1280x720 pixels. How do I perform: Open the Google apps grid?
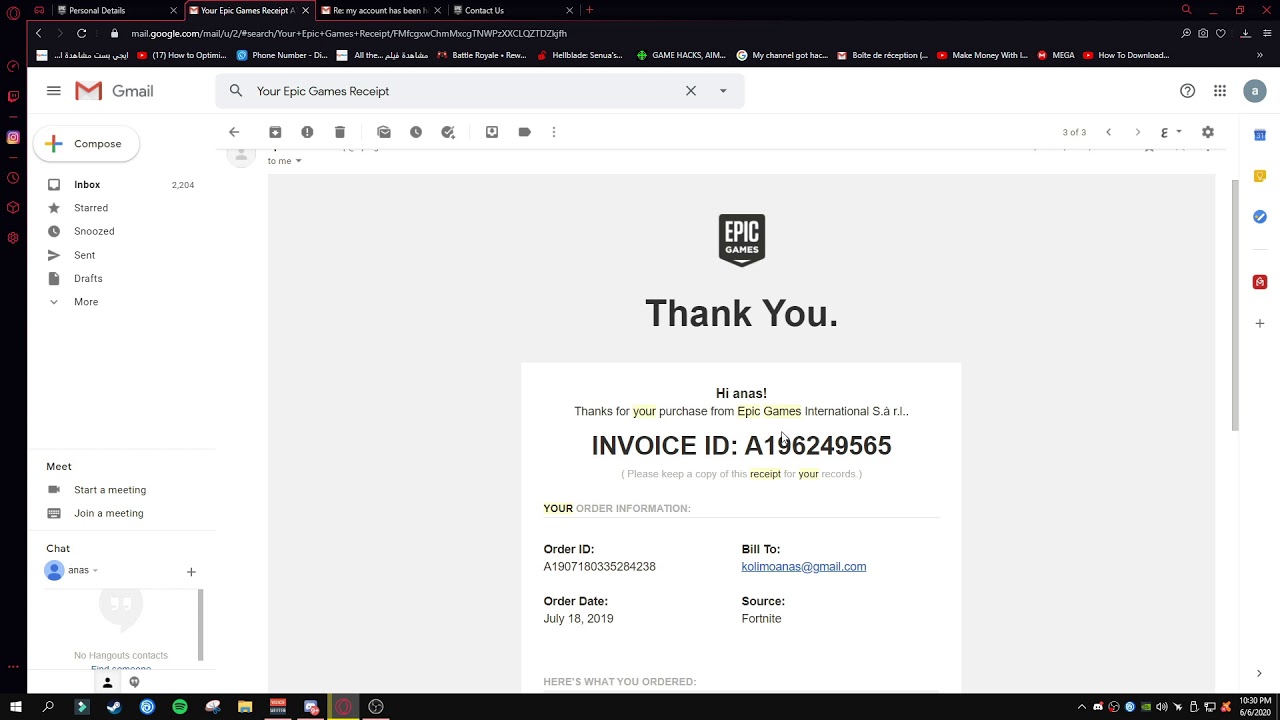(x=1220, y=91)
